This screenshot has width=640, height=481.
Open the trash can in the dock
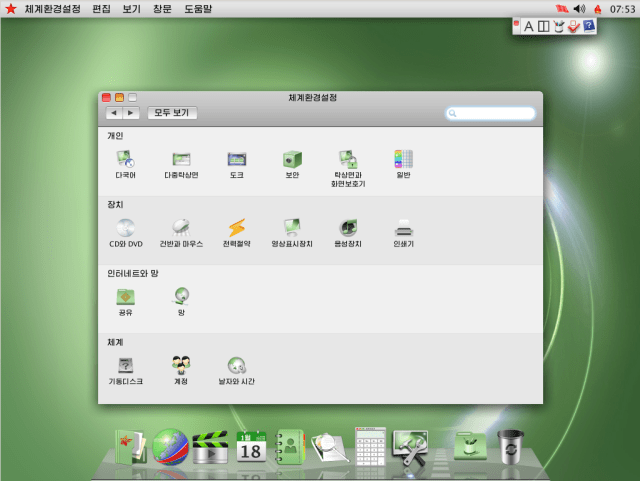click(511, 447)
